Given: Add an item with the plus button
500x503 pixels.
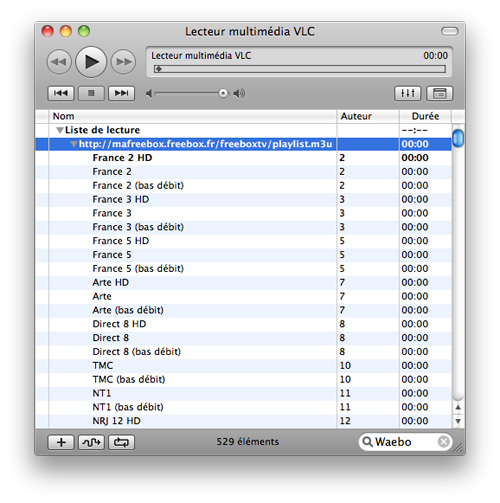Looking at the screenshot, I should click(61, 442).
